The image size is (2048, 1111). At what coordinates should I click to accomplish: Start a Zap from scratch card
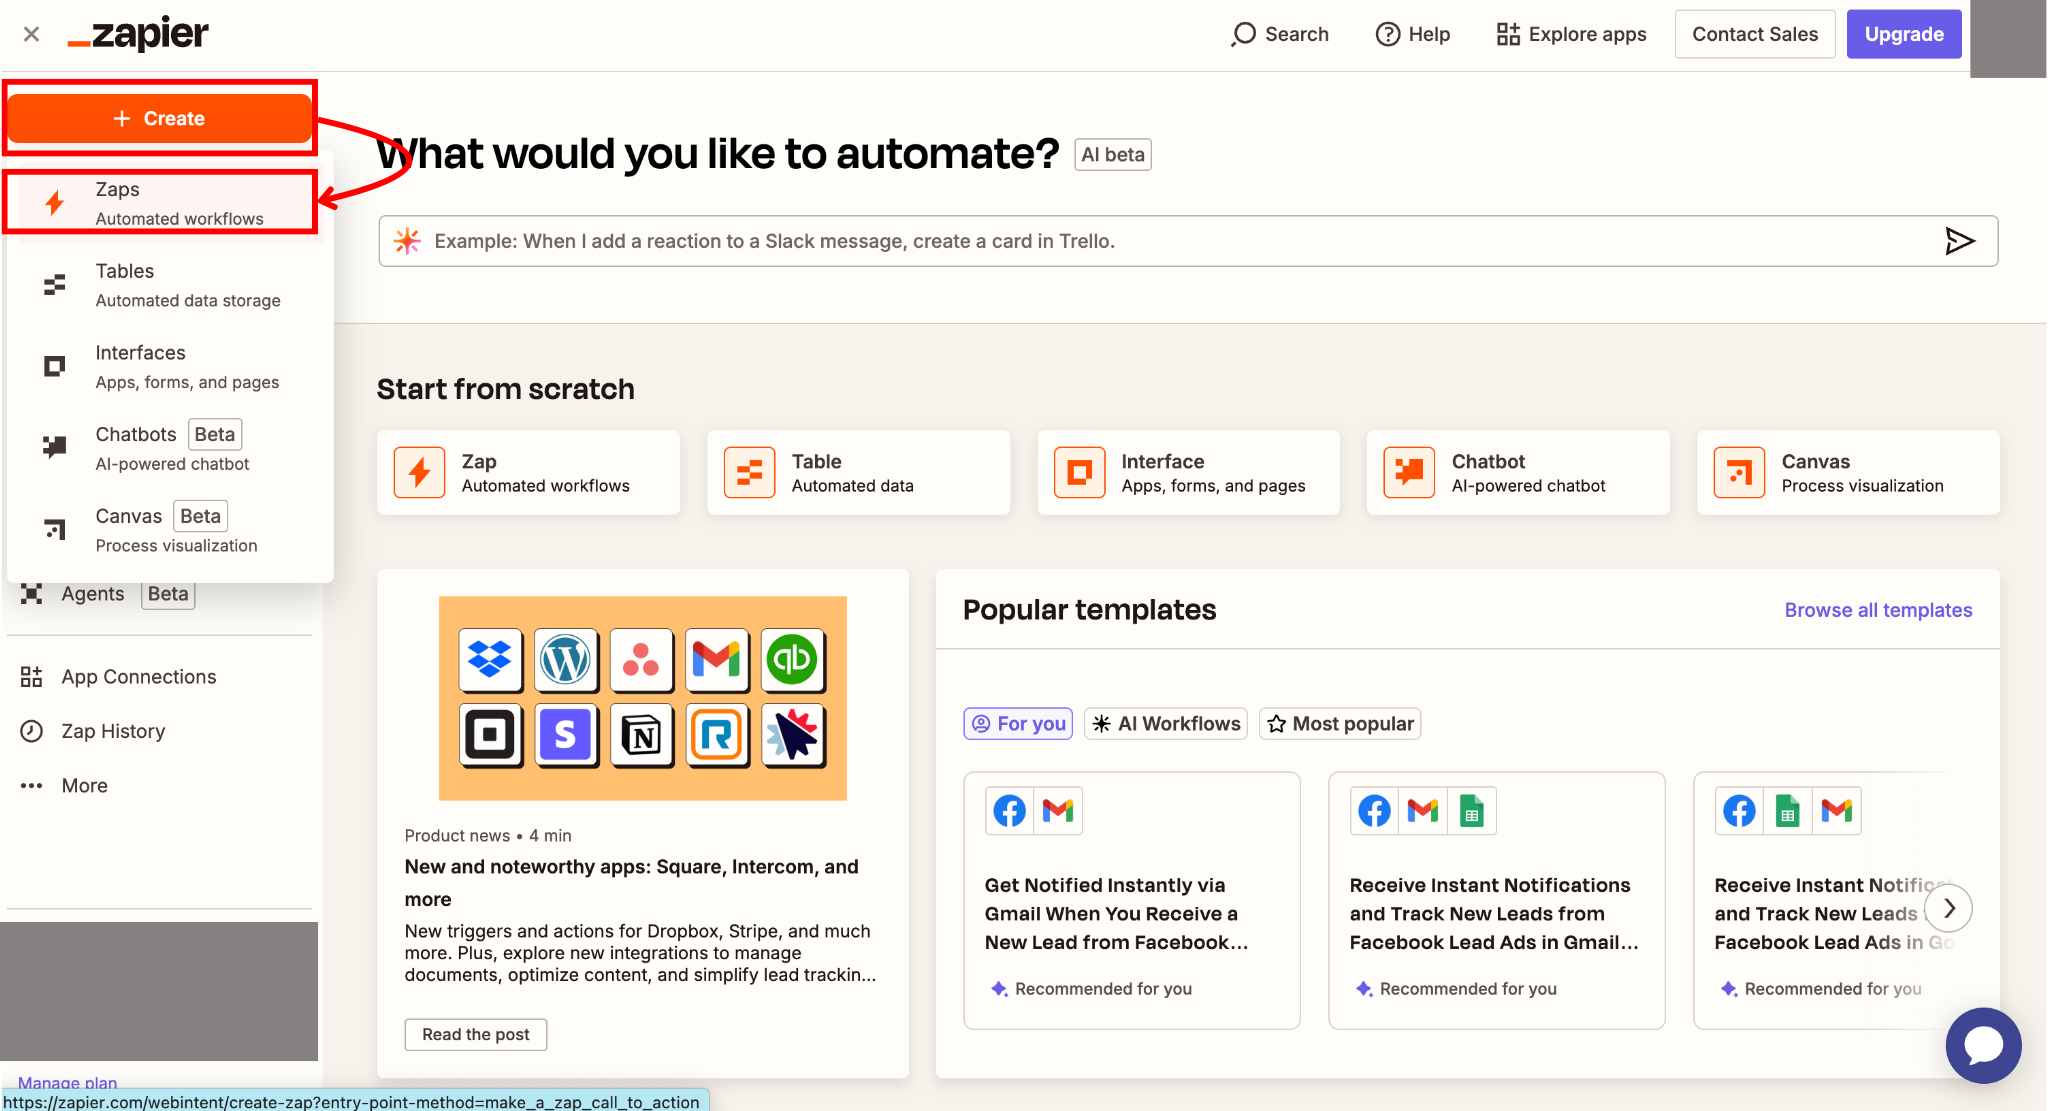point(528,473)
